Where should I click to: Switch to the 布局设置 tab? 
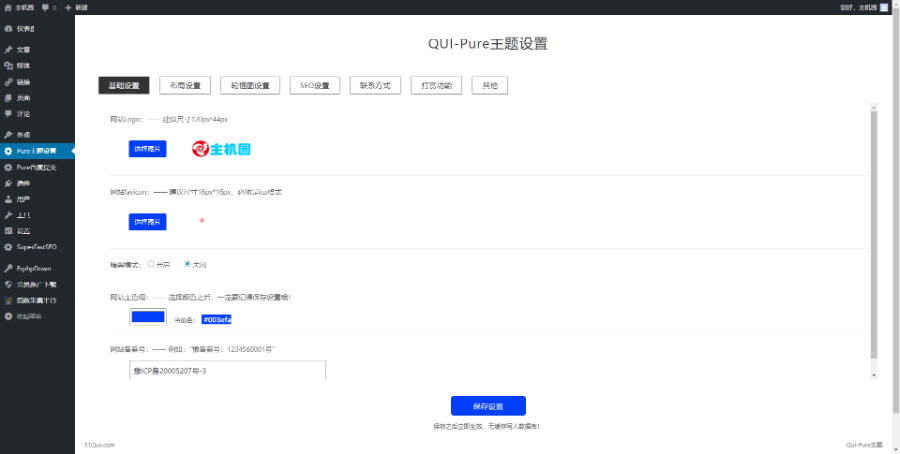pos(185,86)
